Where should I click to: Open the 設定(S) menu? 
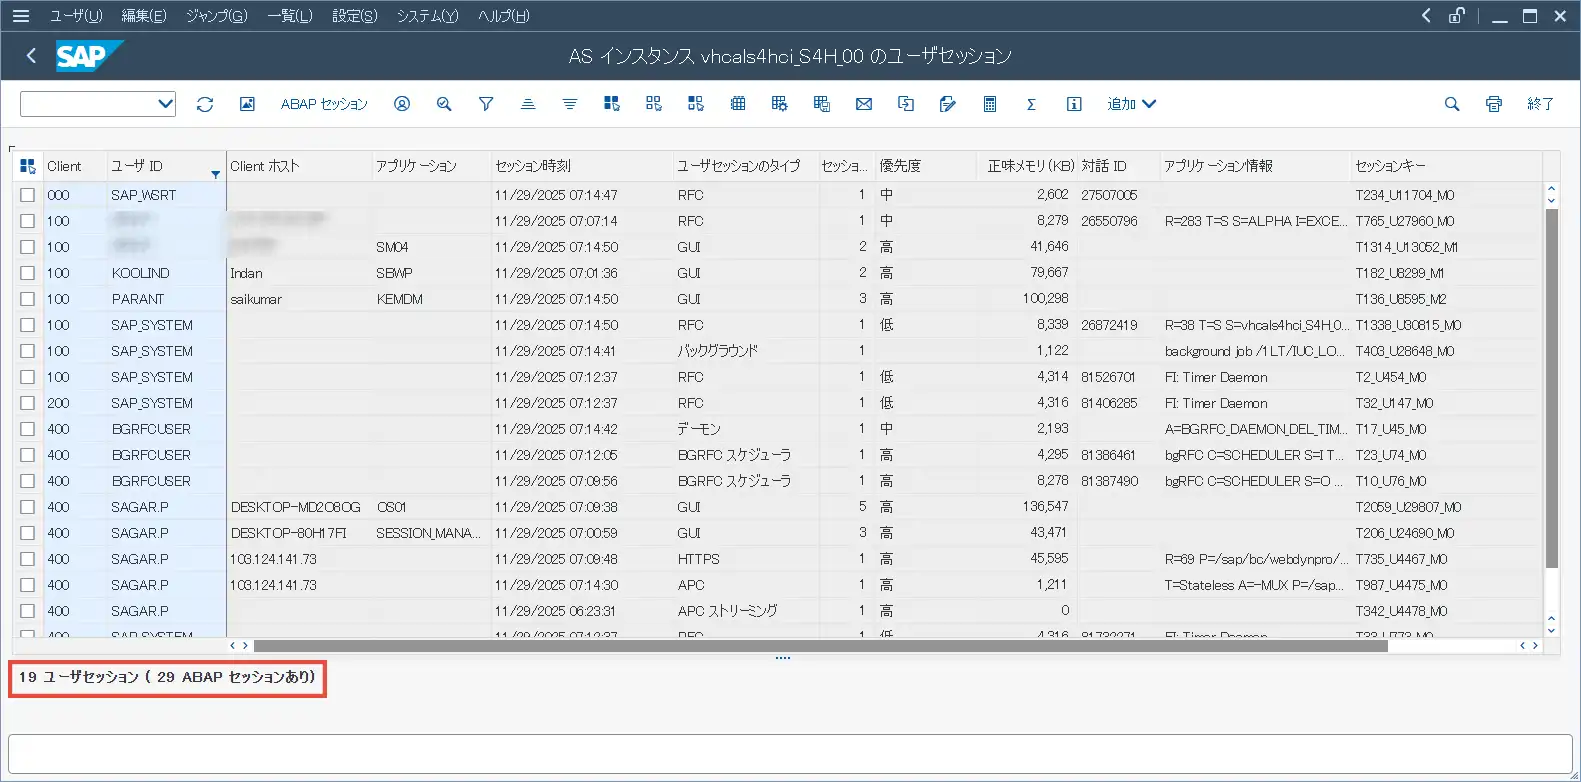355,16
